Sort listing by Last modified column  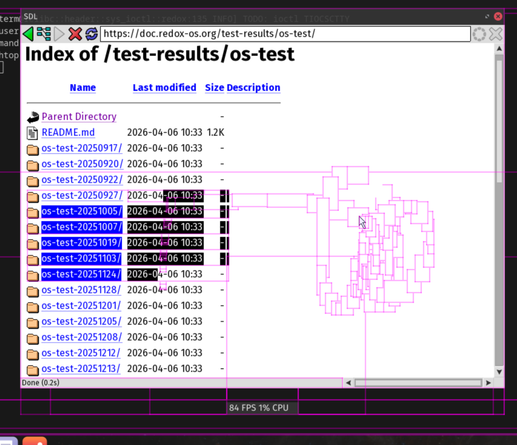point(164,88)
